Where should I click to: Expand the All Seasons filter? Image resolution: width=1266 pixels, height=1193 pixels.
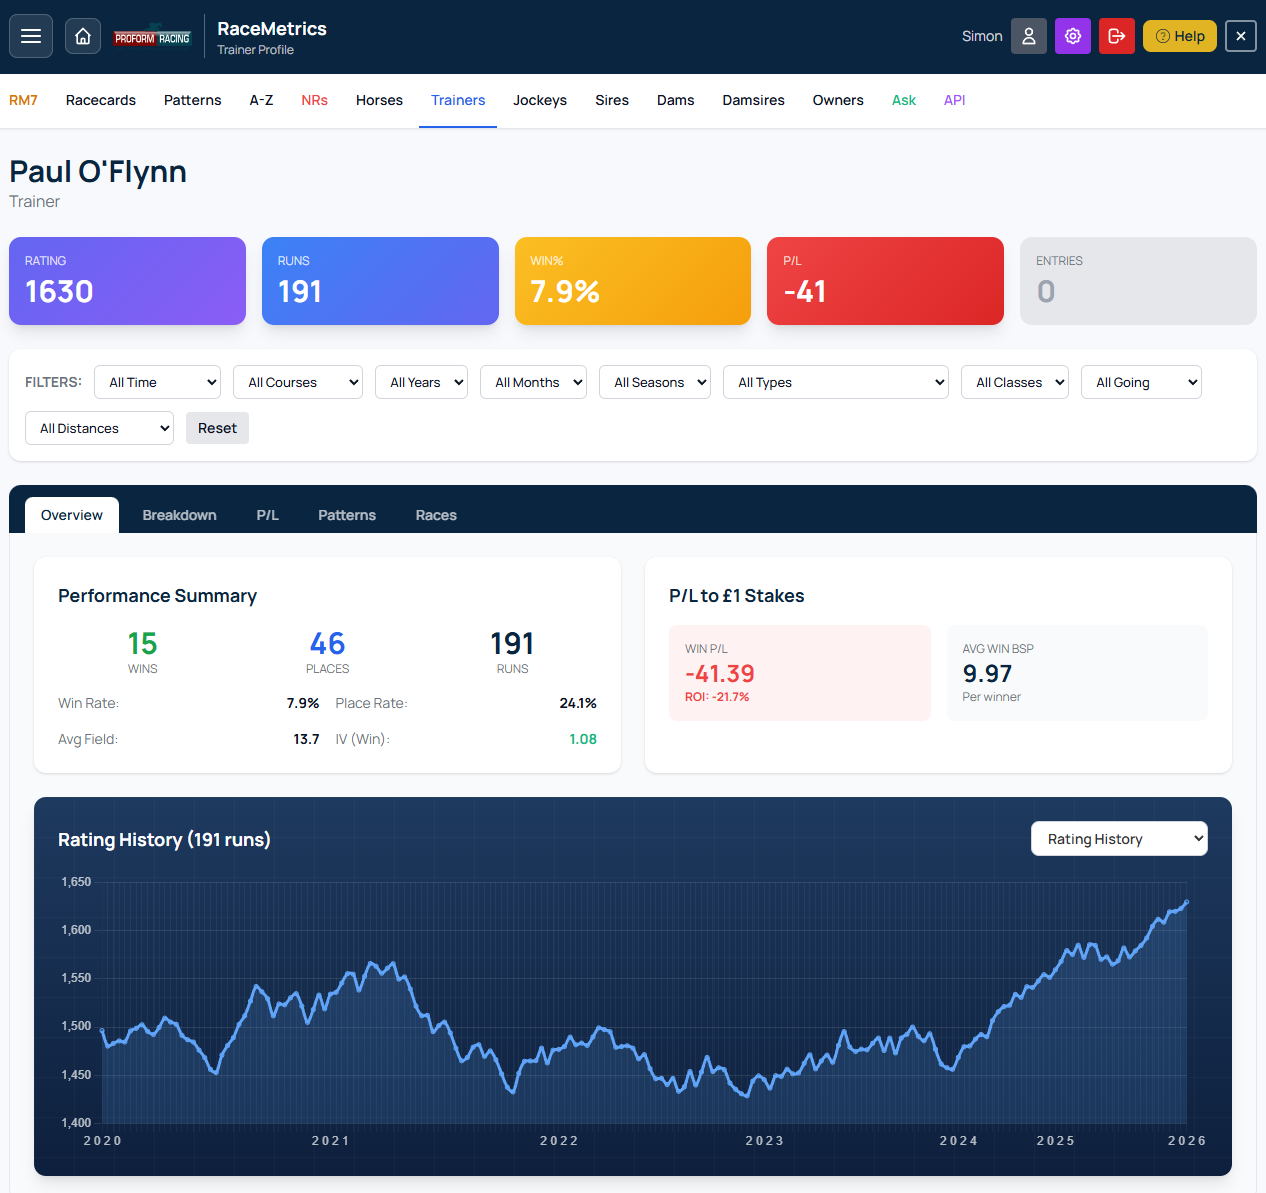click(x=654, y=382)
